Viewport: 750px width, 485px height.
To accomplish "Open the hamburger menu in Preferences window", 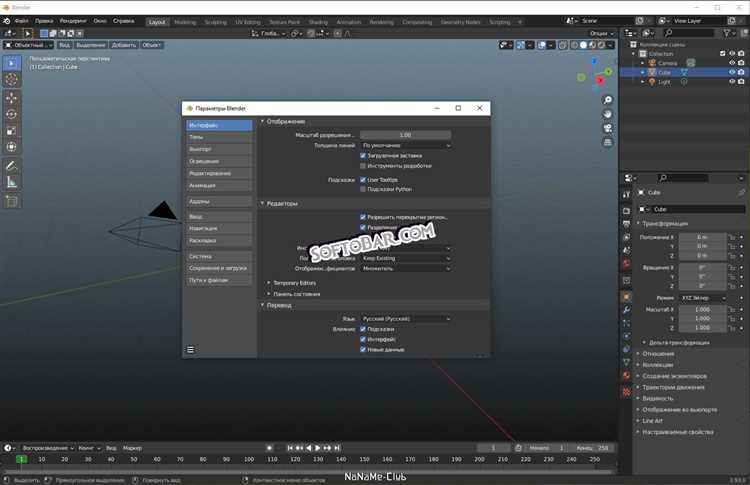I will 190,350.
